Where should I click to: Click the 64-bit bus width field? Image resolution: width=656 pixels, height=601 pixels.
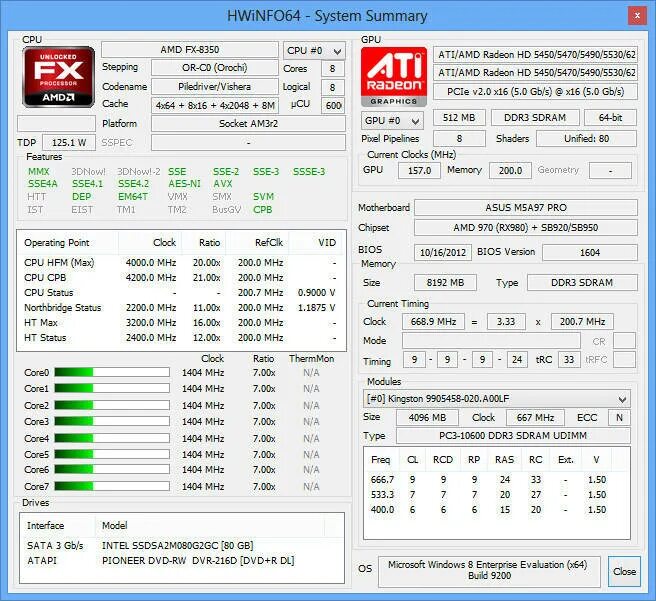610,118
